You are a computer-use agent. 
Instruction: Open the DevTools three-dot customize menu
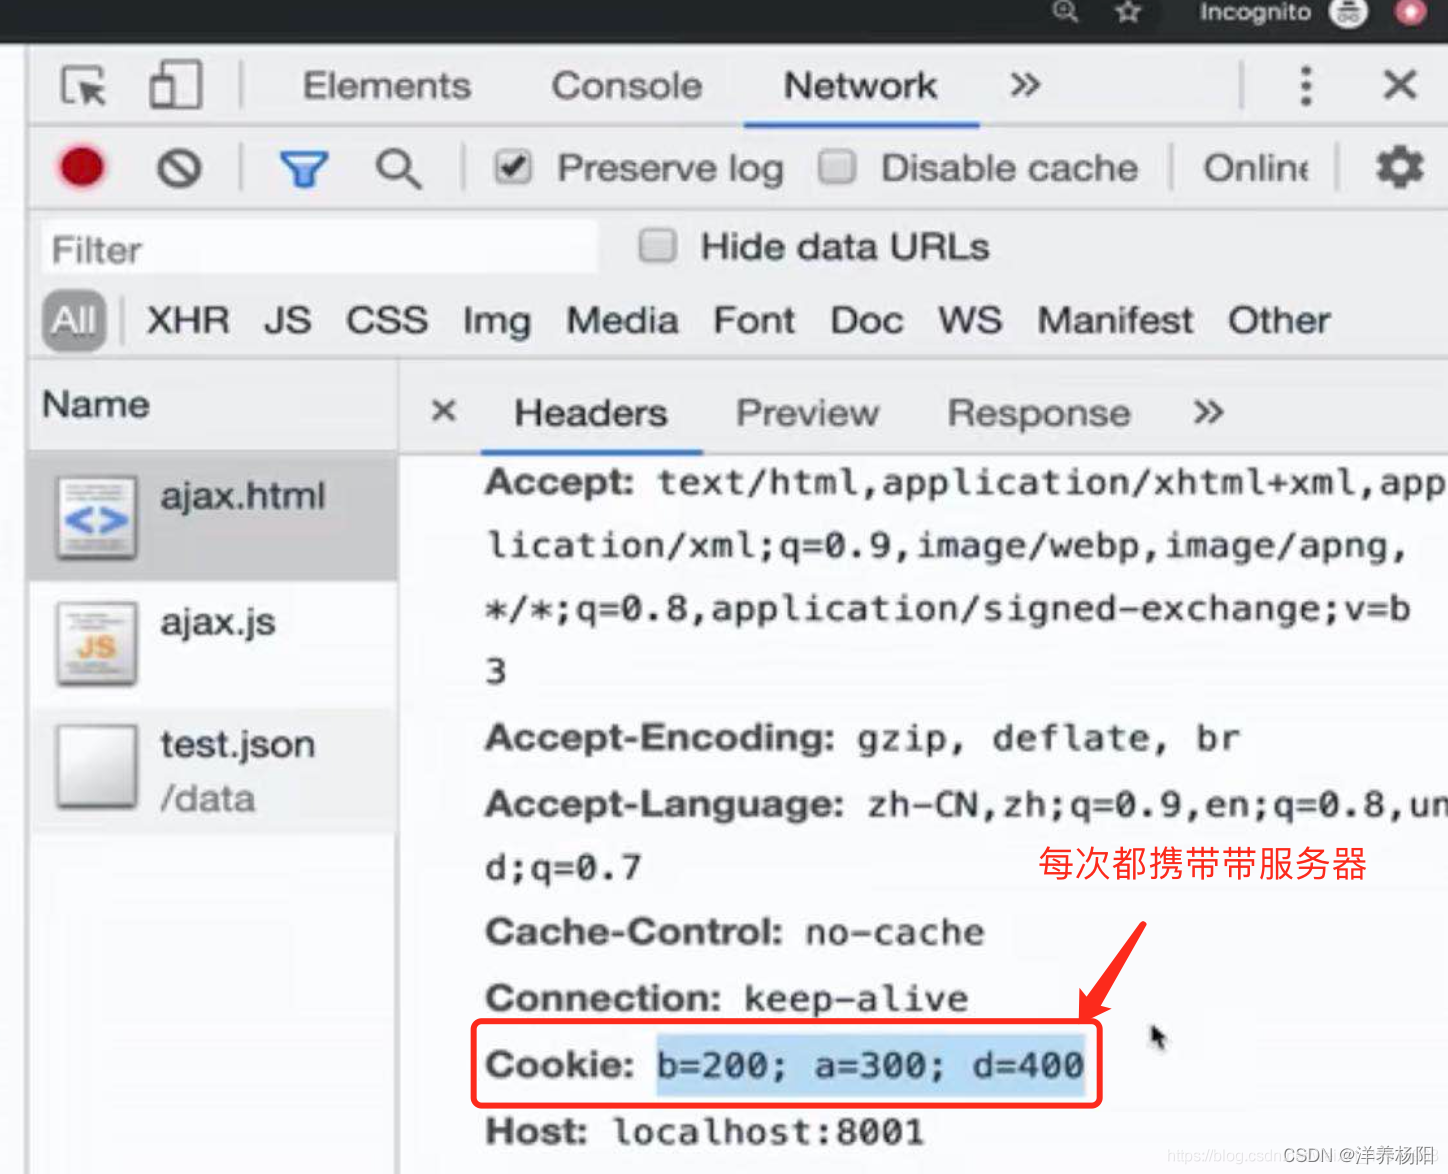(1305, 86)
